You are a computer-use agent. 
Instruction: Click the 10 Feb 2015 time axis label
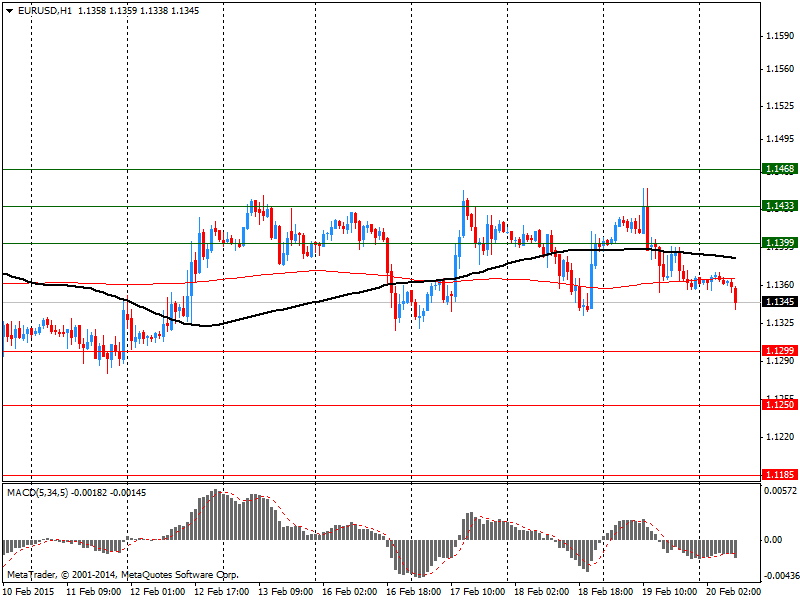[x=29, y=592]
